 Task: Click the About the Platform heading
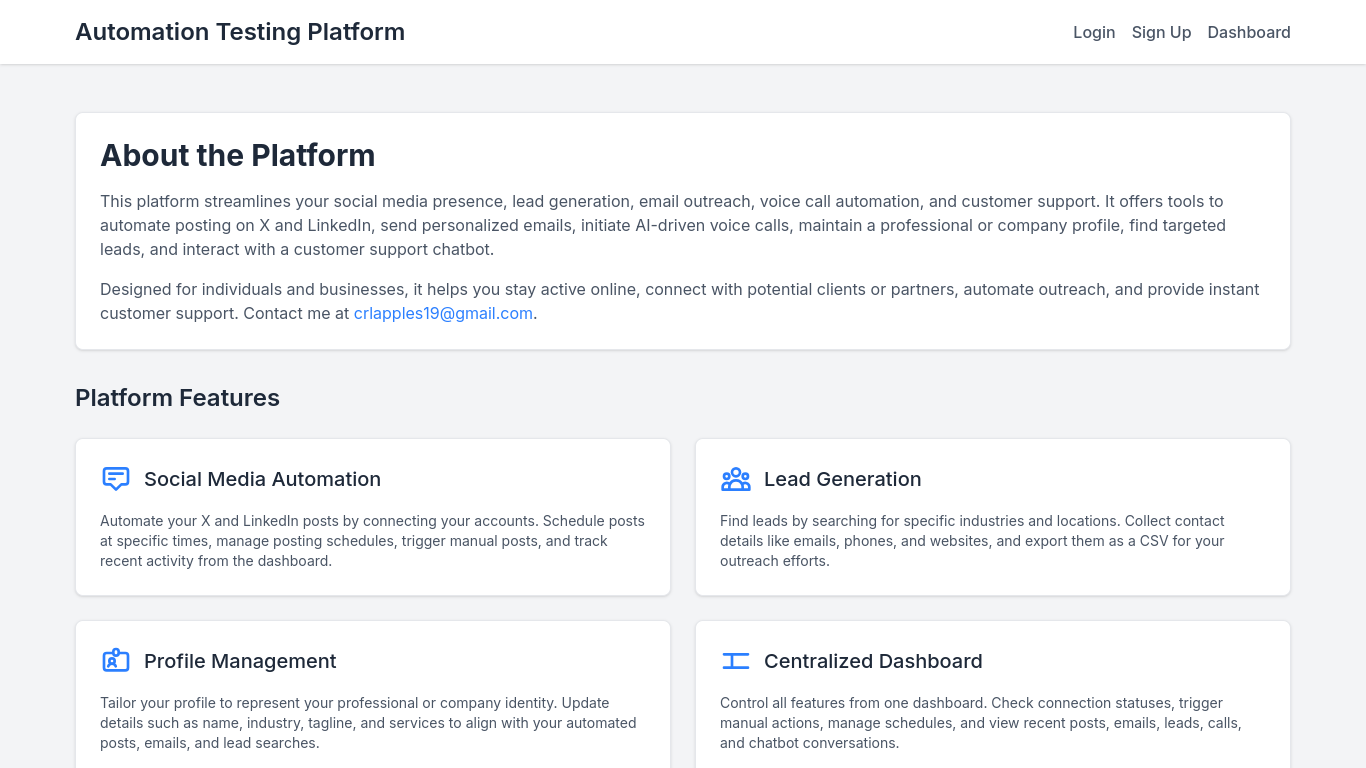point(237,155)
